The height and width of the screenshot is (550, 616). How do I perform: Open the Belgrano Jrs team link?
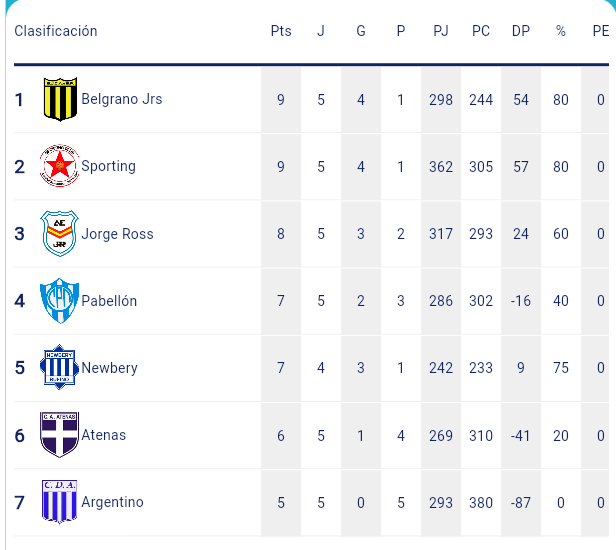[x=122, y=99]
